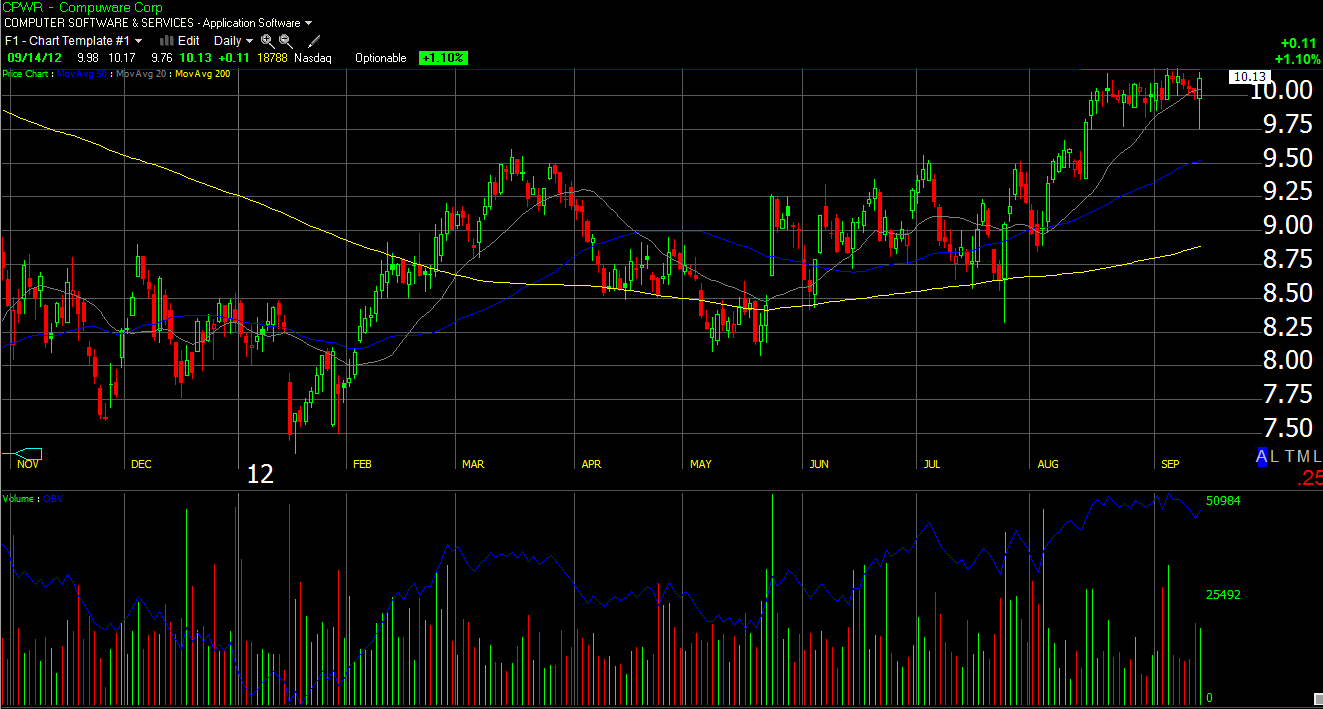Click the bar chart icon beside Edit
Viewport: 1323px width, 709px height.
point(167,41)
